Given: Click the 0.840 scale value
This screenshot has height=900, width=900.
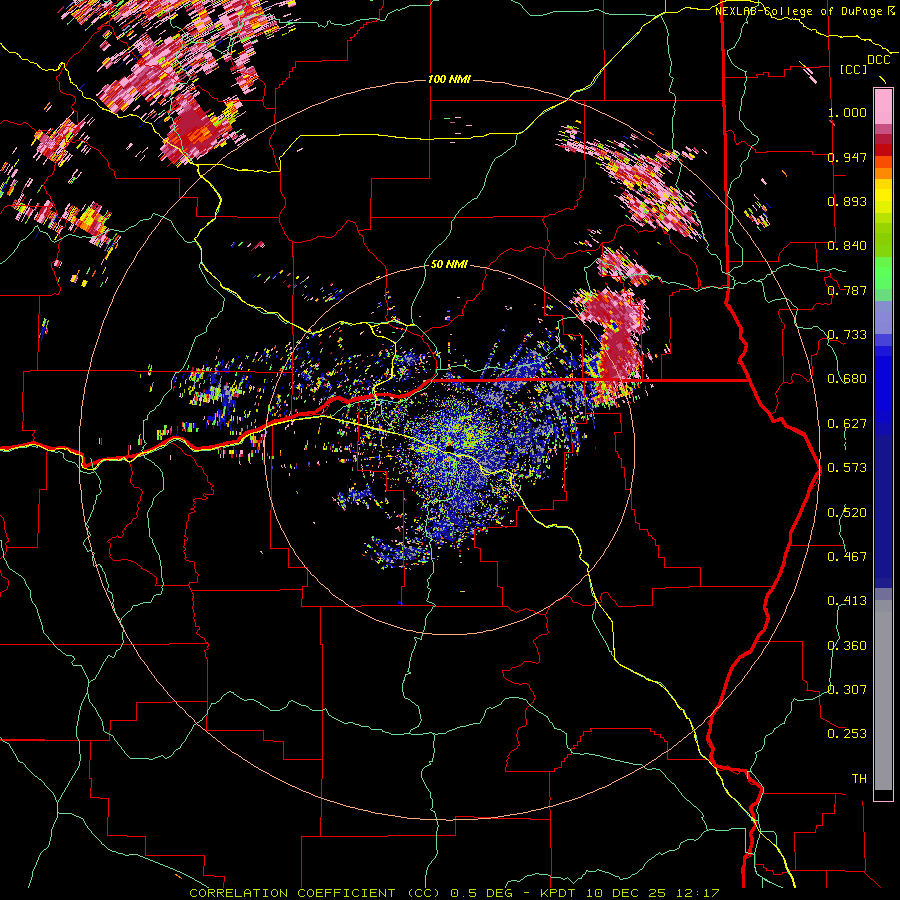Looking at the screenshot, I should coord(847,246).
